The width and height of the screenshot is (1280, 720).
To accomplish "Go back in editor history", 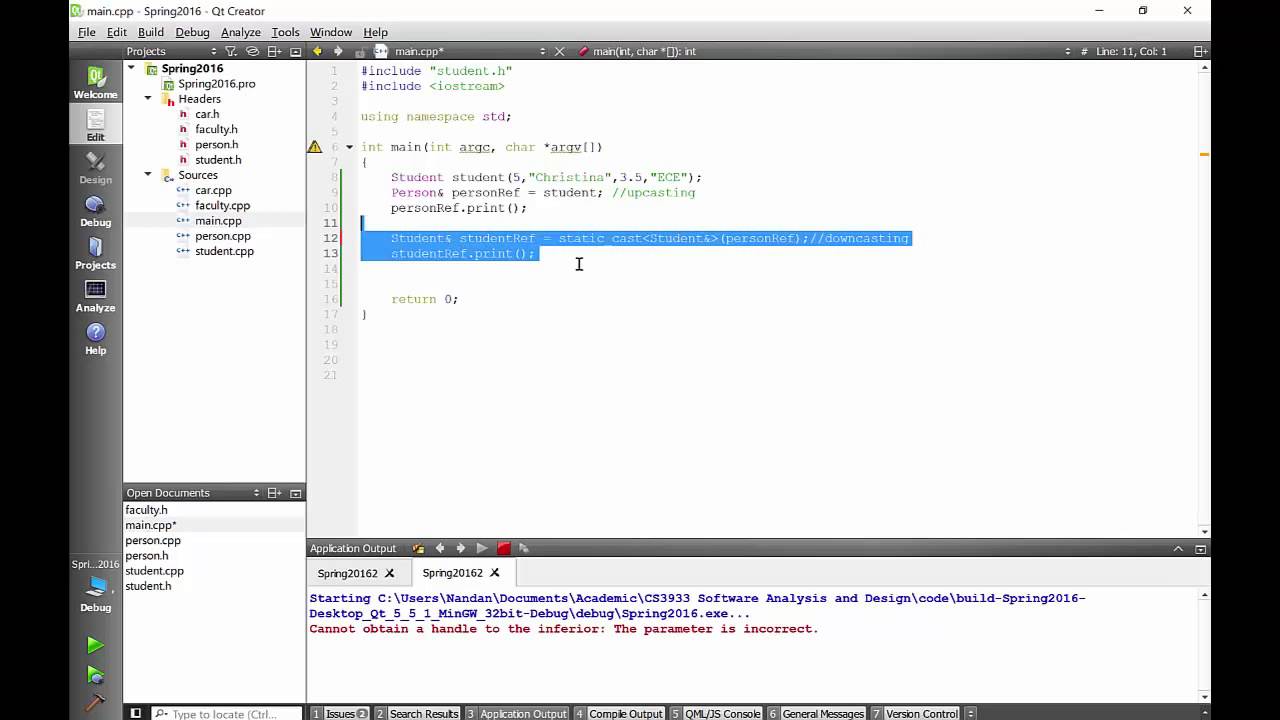I will point(317,51).
